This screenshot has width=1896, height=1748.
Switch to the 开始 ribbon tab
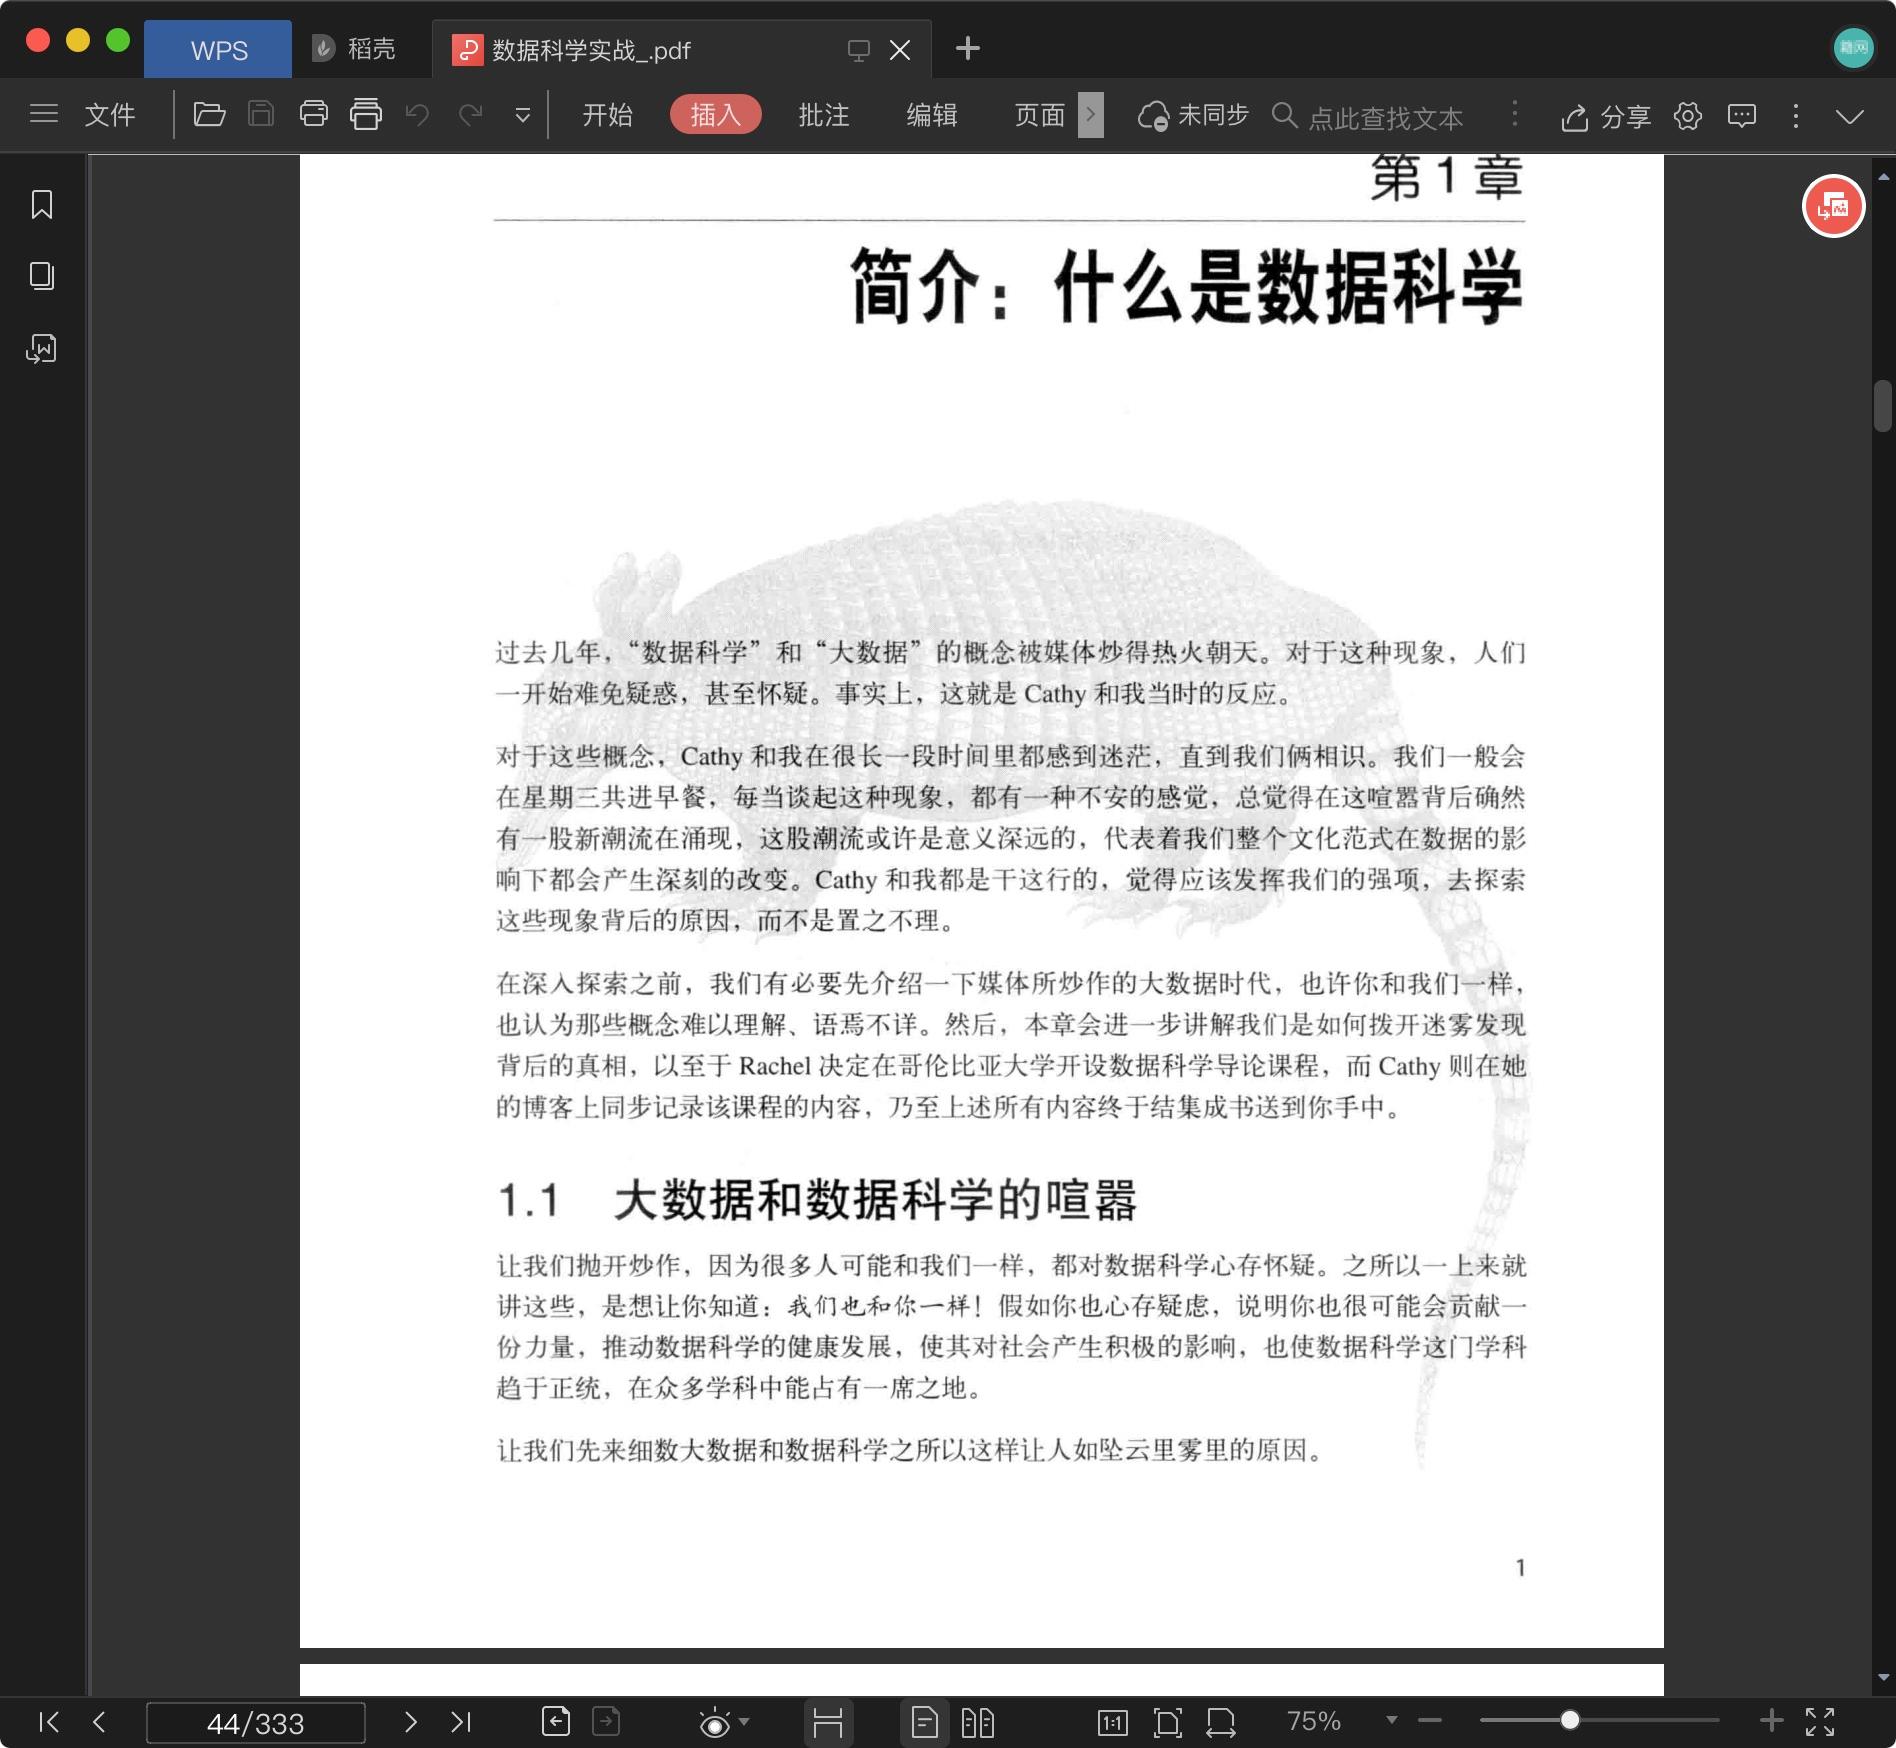(608, 115)
